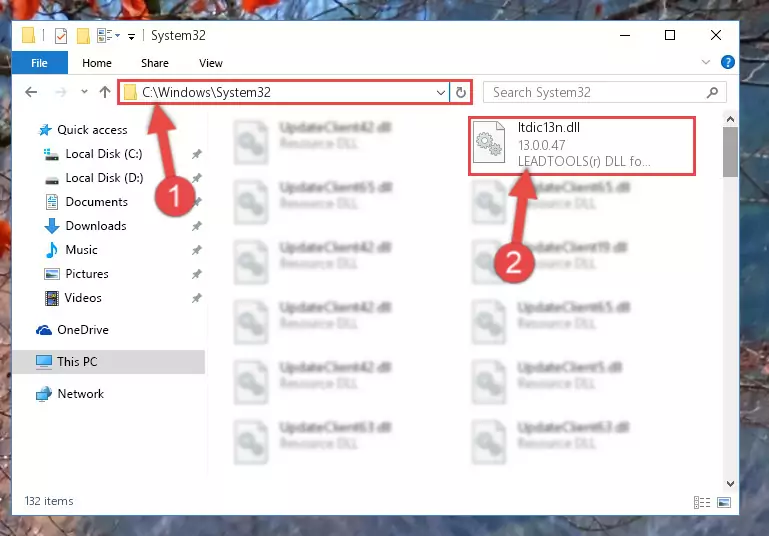Click the search magnifier icon

712,92
